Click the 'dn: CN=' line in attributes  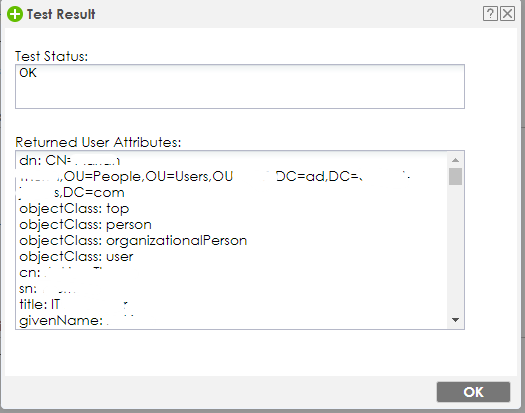pos(69,160)
